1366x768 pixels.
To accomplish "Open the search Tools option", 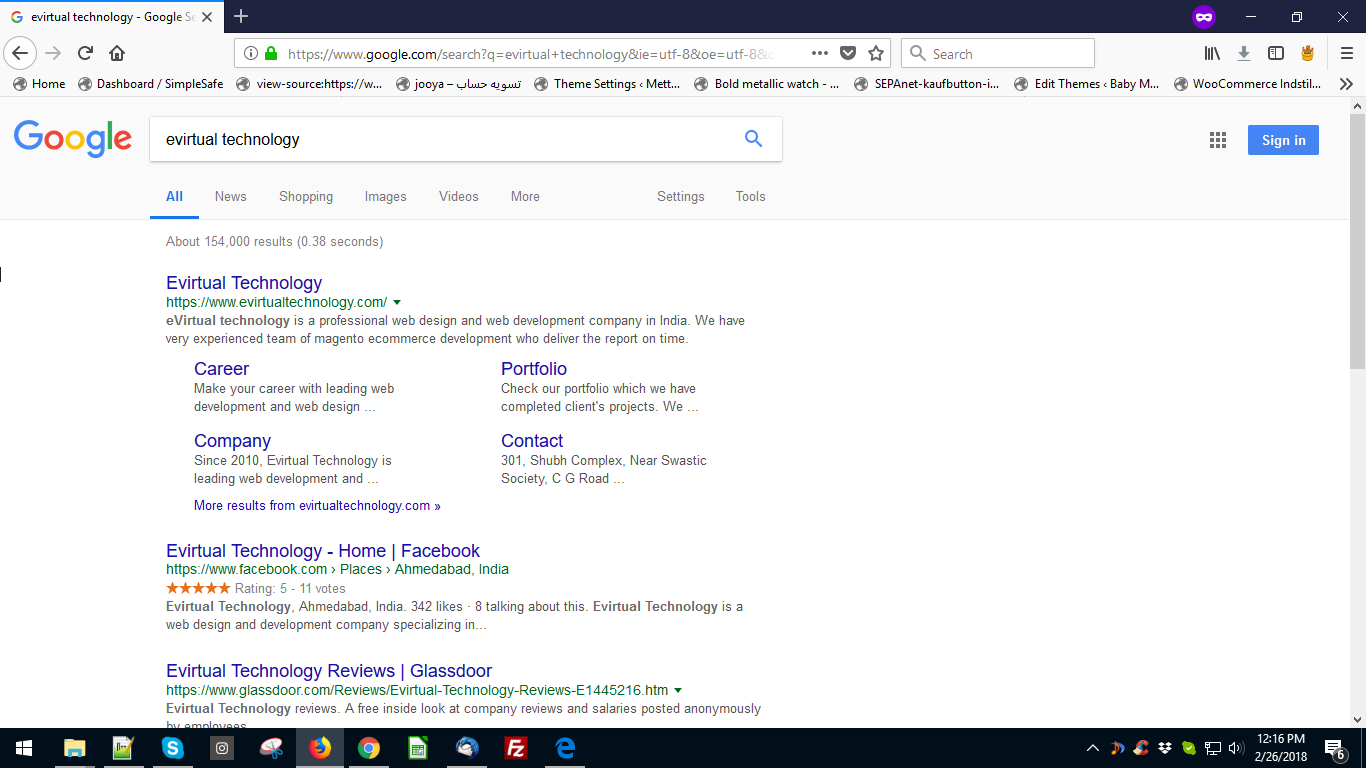I will point(750,196).
